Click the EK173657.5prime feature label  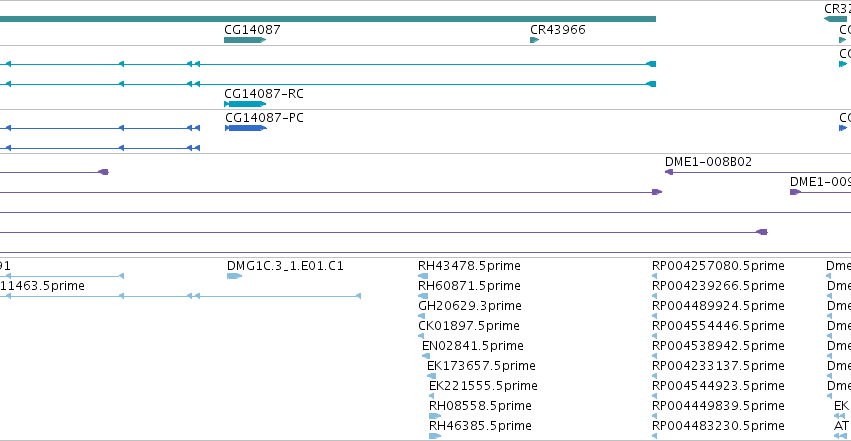[x=481, y=366]
